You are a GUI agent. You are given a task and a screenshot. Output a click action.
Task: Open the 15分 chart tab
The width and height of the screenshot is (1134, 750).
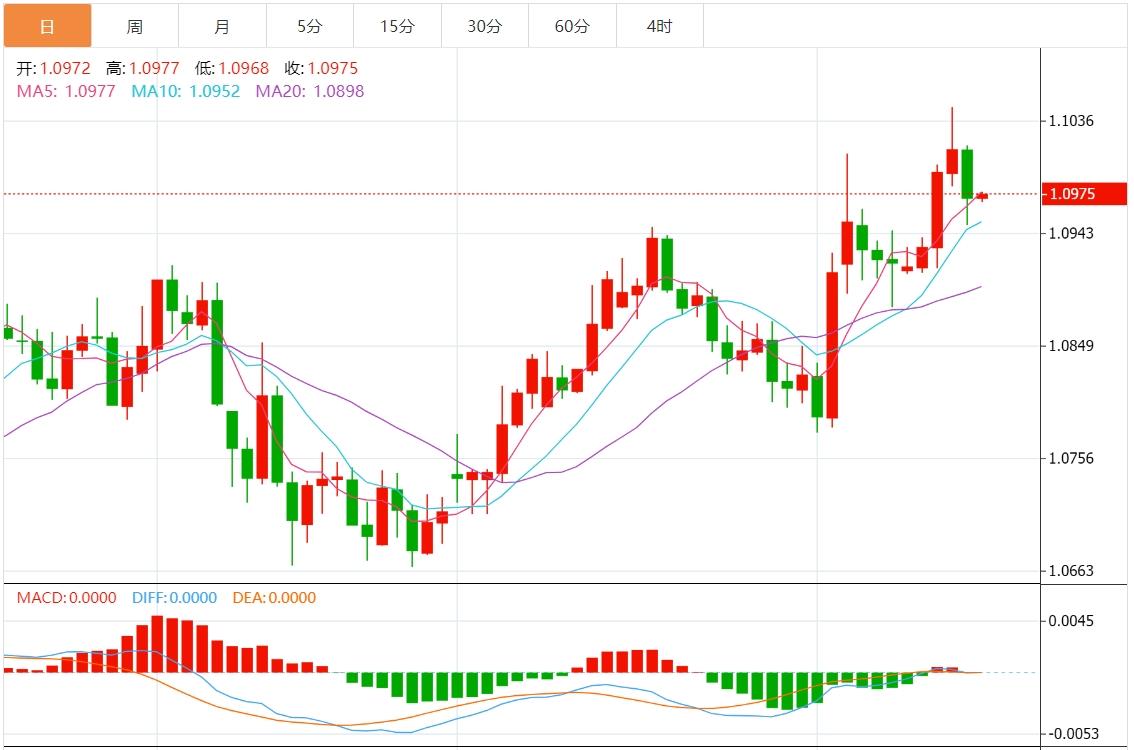397,26
